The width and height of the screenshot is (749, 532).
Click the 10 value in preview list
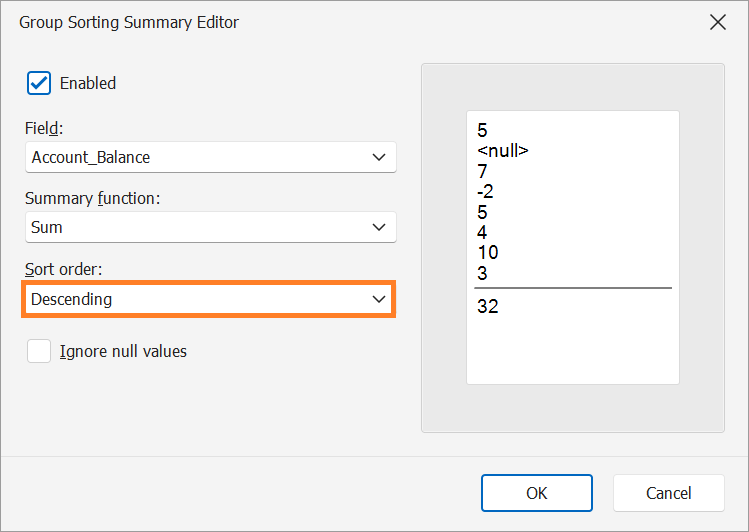tap(488, 252)
